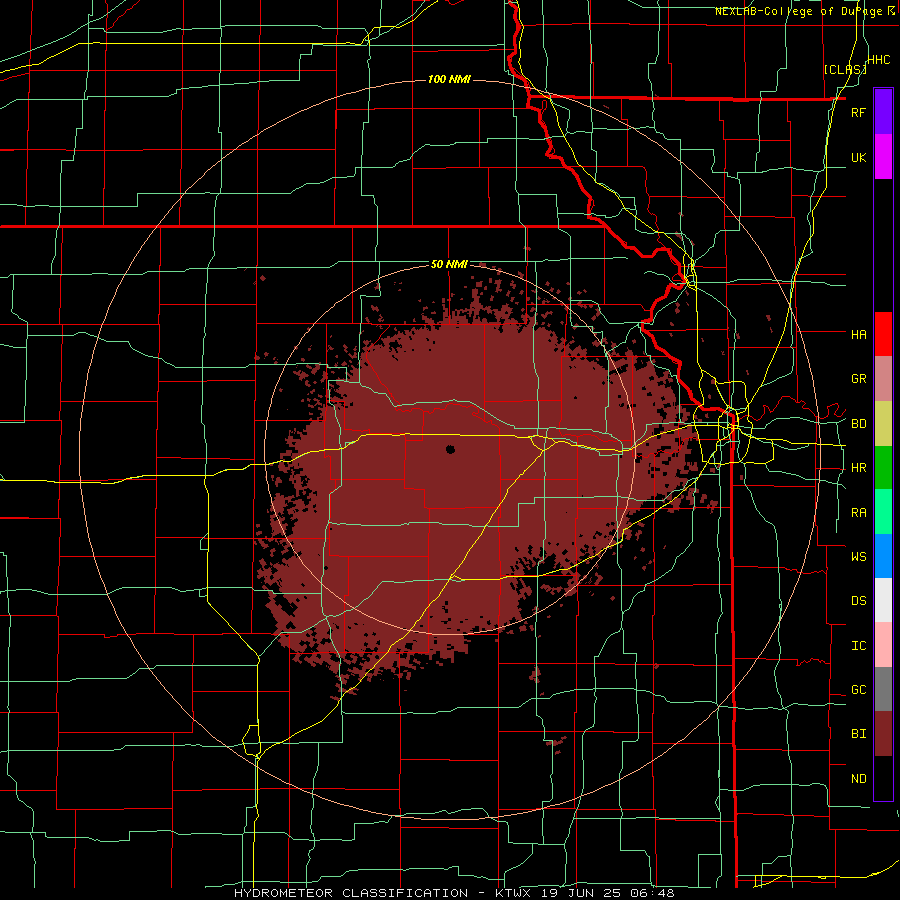This screenshot has height=900, width=900.
Task: Click the GC legend label
Action: point(858,690)
